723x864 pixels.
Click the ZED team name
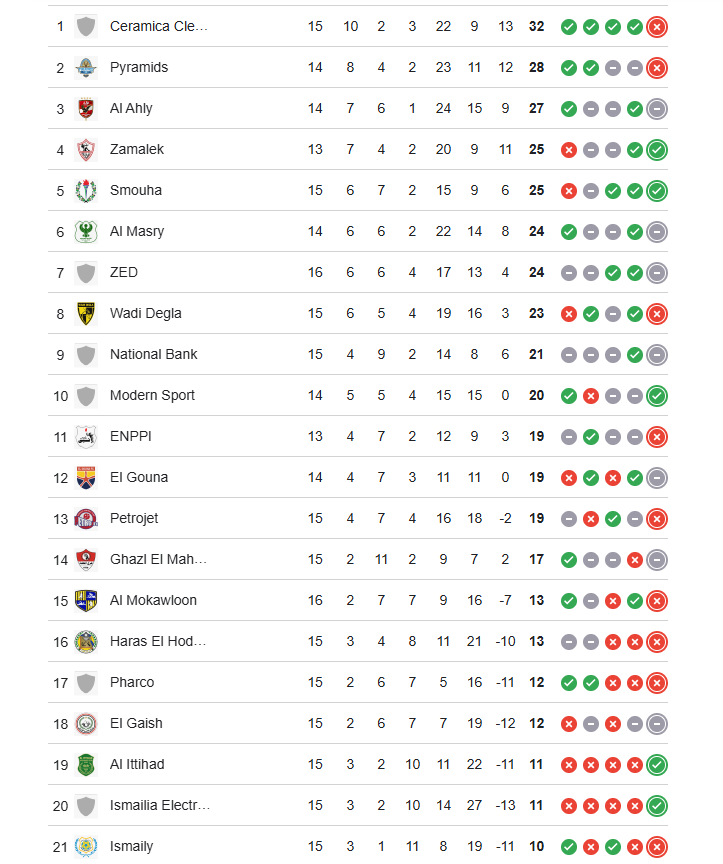pos(124,273)
